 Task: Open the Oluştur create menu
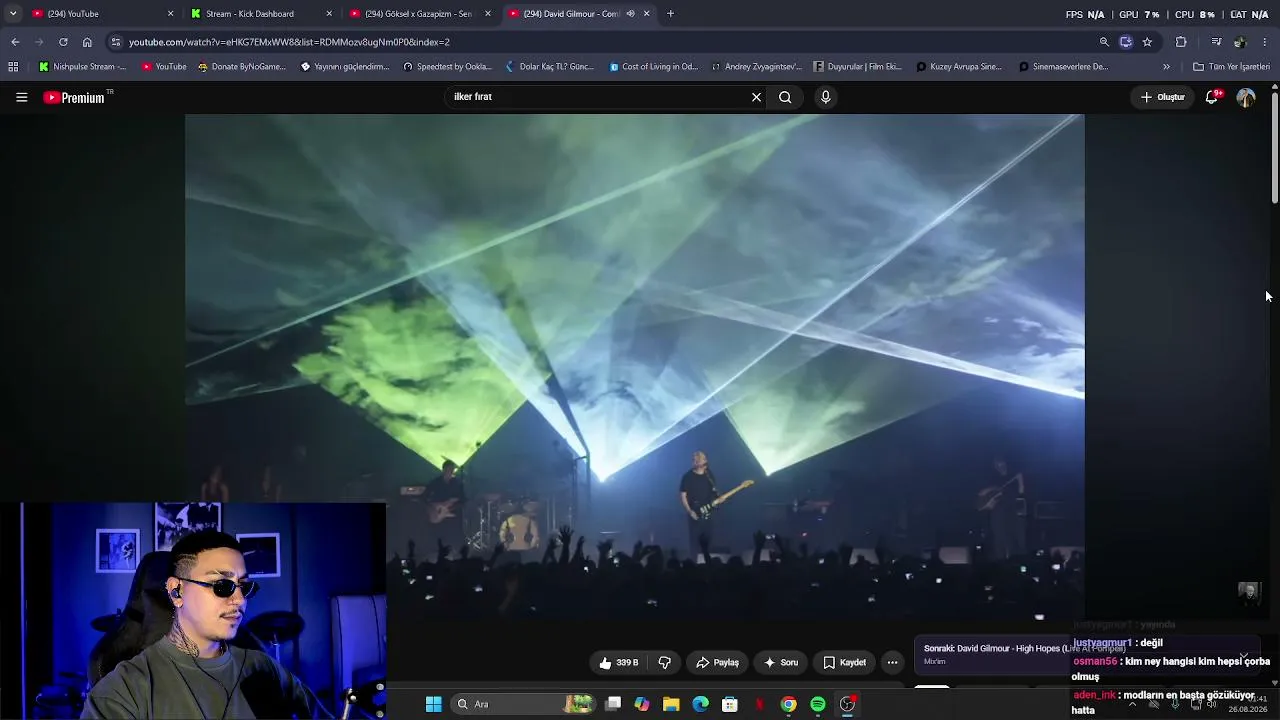pos(1162,97)
